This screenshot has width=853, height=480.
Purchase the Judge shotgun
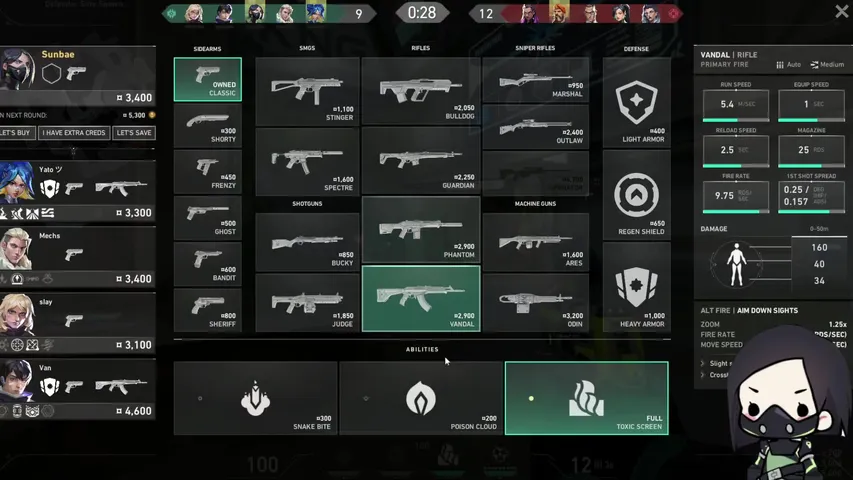click(x=307, y=303)
